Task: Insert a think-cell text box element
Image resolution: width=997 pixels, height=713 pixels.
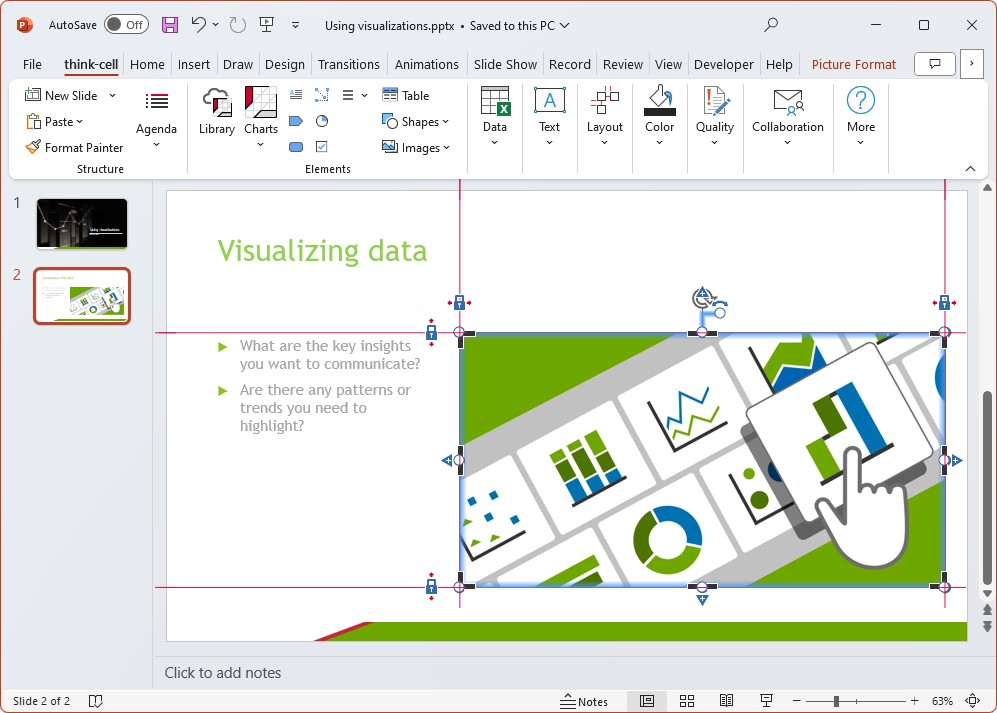Action: pos(296,95)
